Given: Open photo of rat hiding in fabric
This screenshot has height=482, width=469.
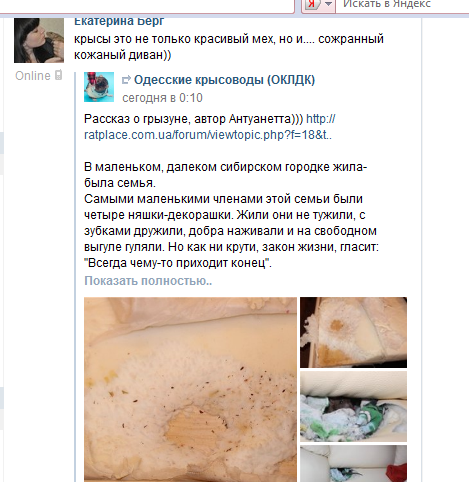Looking at the screenshot, I should 353,406.
